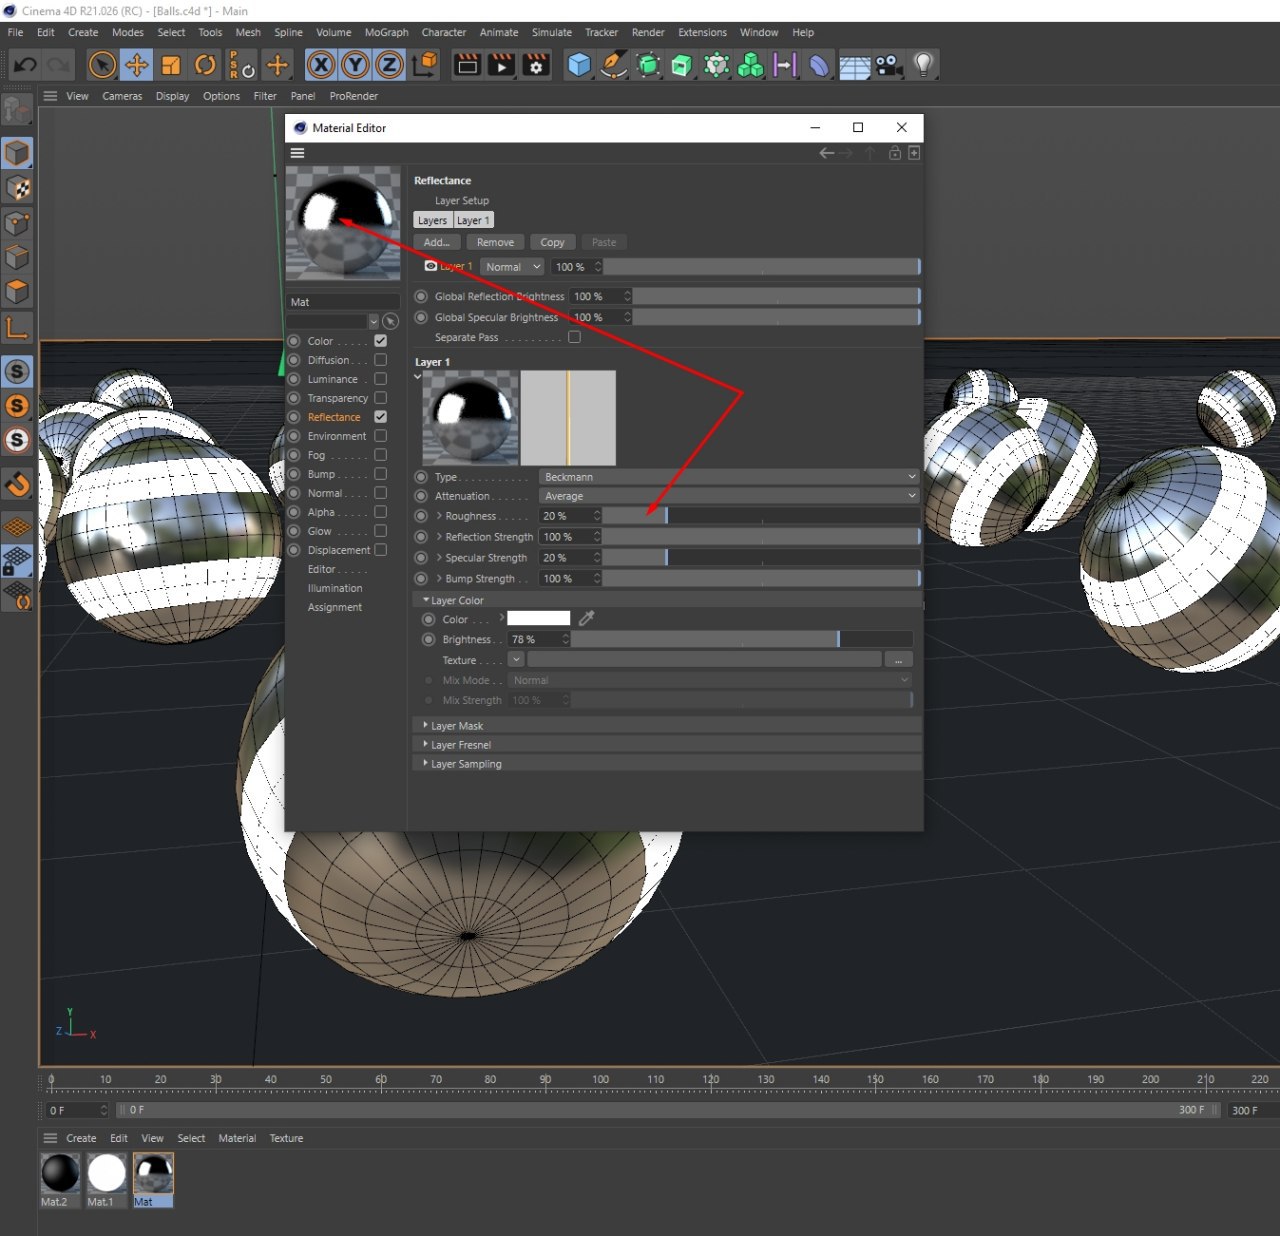This screenshot has height=1236, width=1280.
Task: Open the Type Beckmann dropdown
Action: tap(728, 477)
